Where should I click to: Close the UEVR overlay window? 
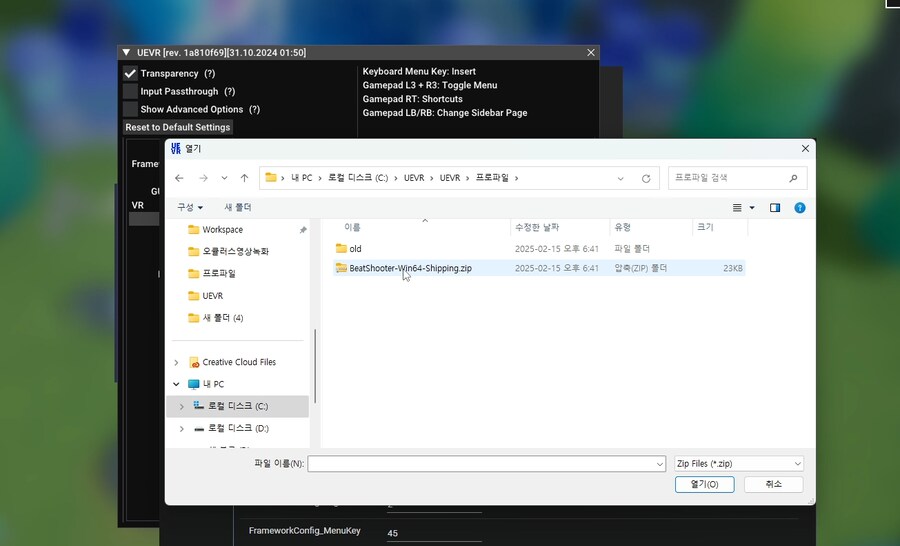(x=591, y=53)
